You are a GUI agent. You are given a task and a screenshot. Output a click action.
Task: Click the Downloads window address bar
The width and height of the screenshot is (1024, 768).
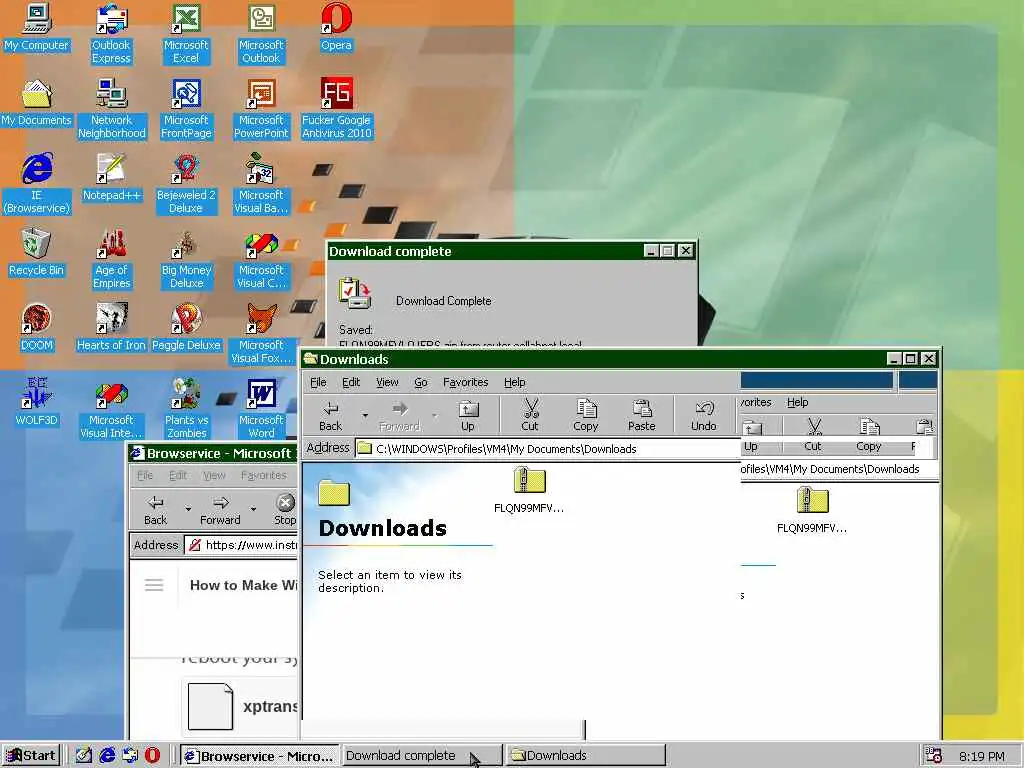pyautogui.click(x=547, y=449)
